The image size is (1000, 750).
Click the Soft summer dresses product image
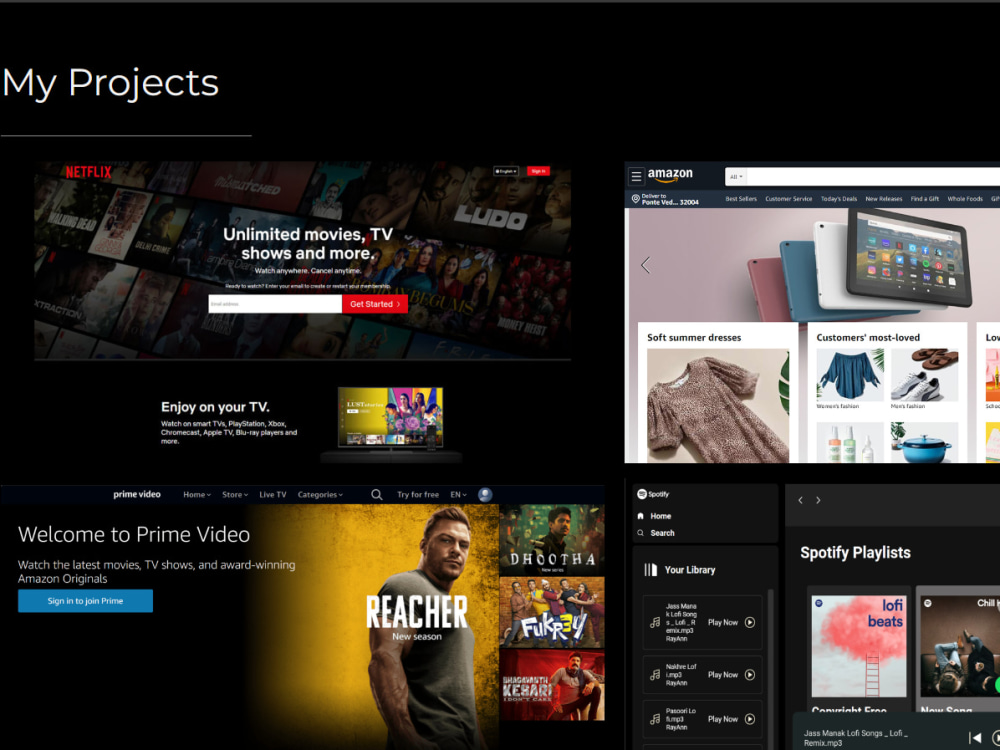[718, 406]
